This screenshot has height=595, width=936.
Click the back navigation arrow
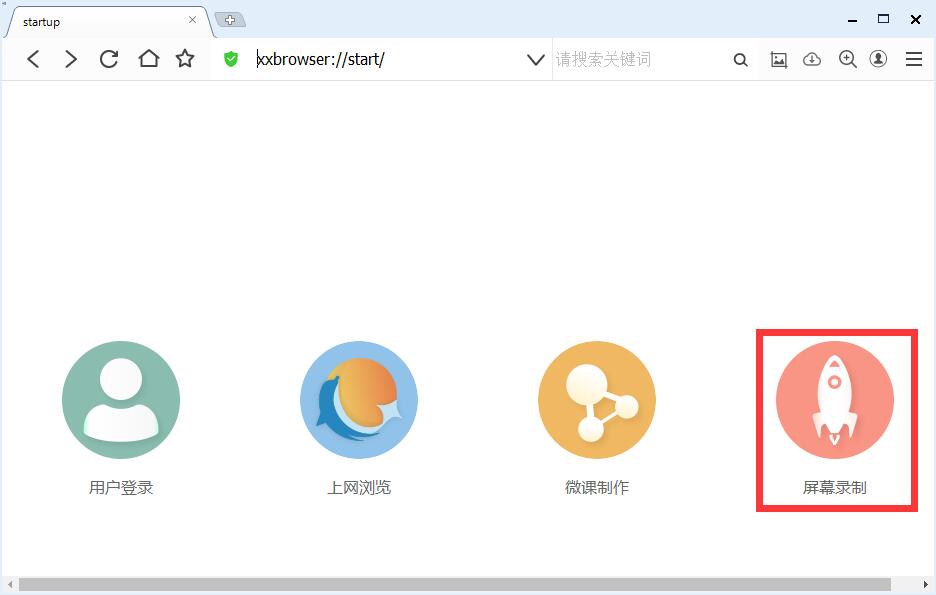(x=33, y=60)
